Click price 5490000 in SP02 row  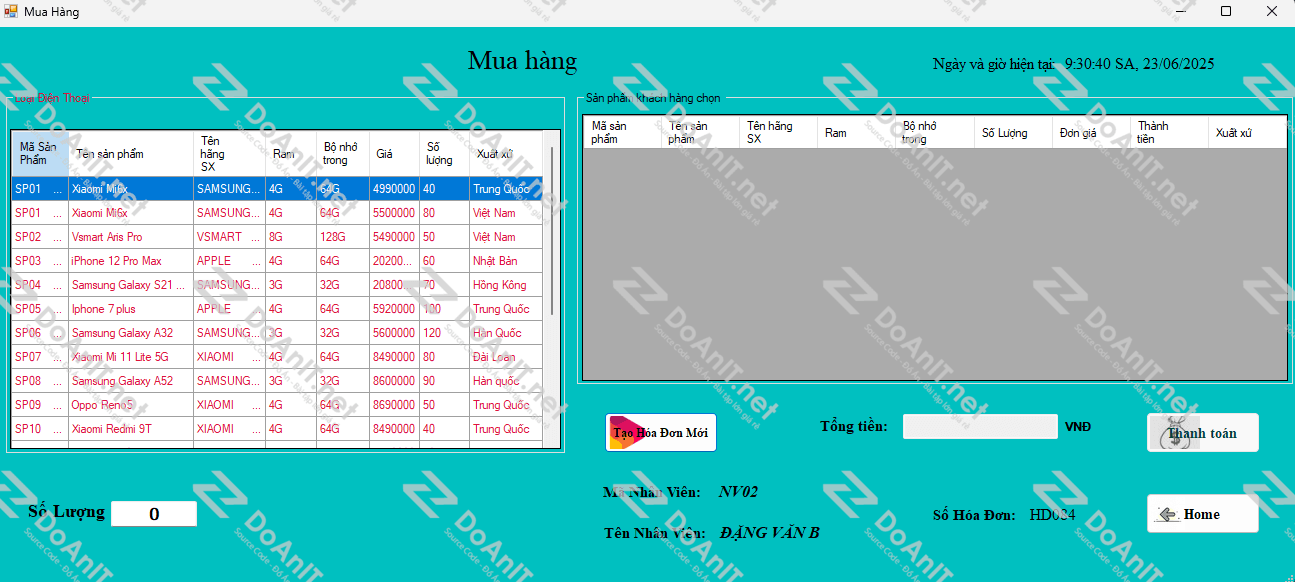pos(394,237)
